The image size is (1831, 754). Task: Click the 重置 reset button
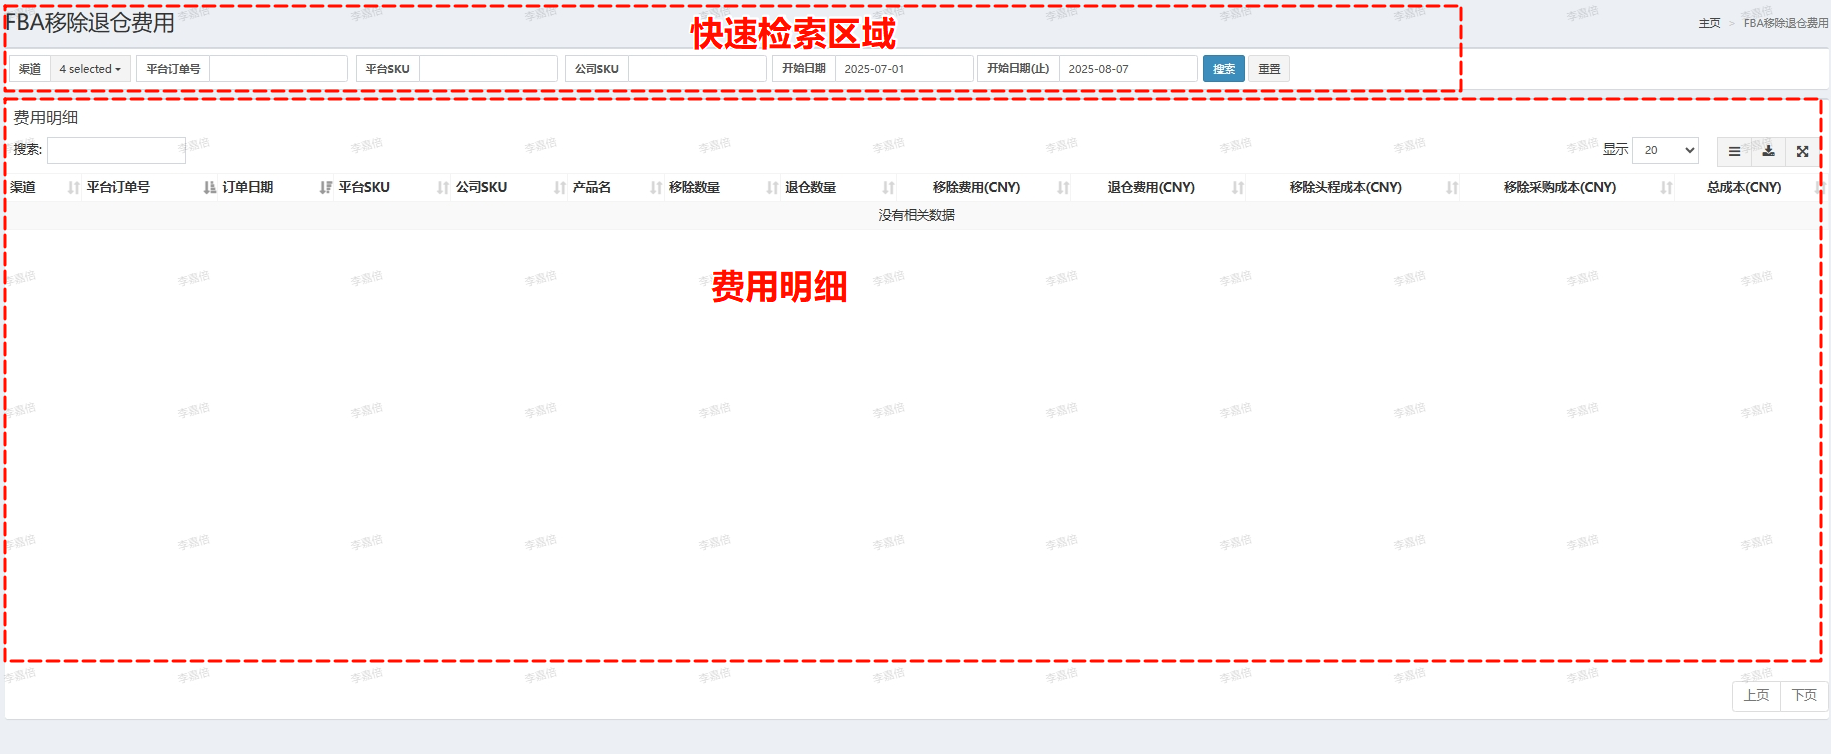[1269, 69]
